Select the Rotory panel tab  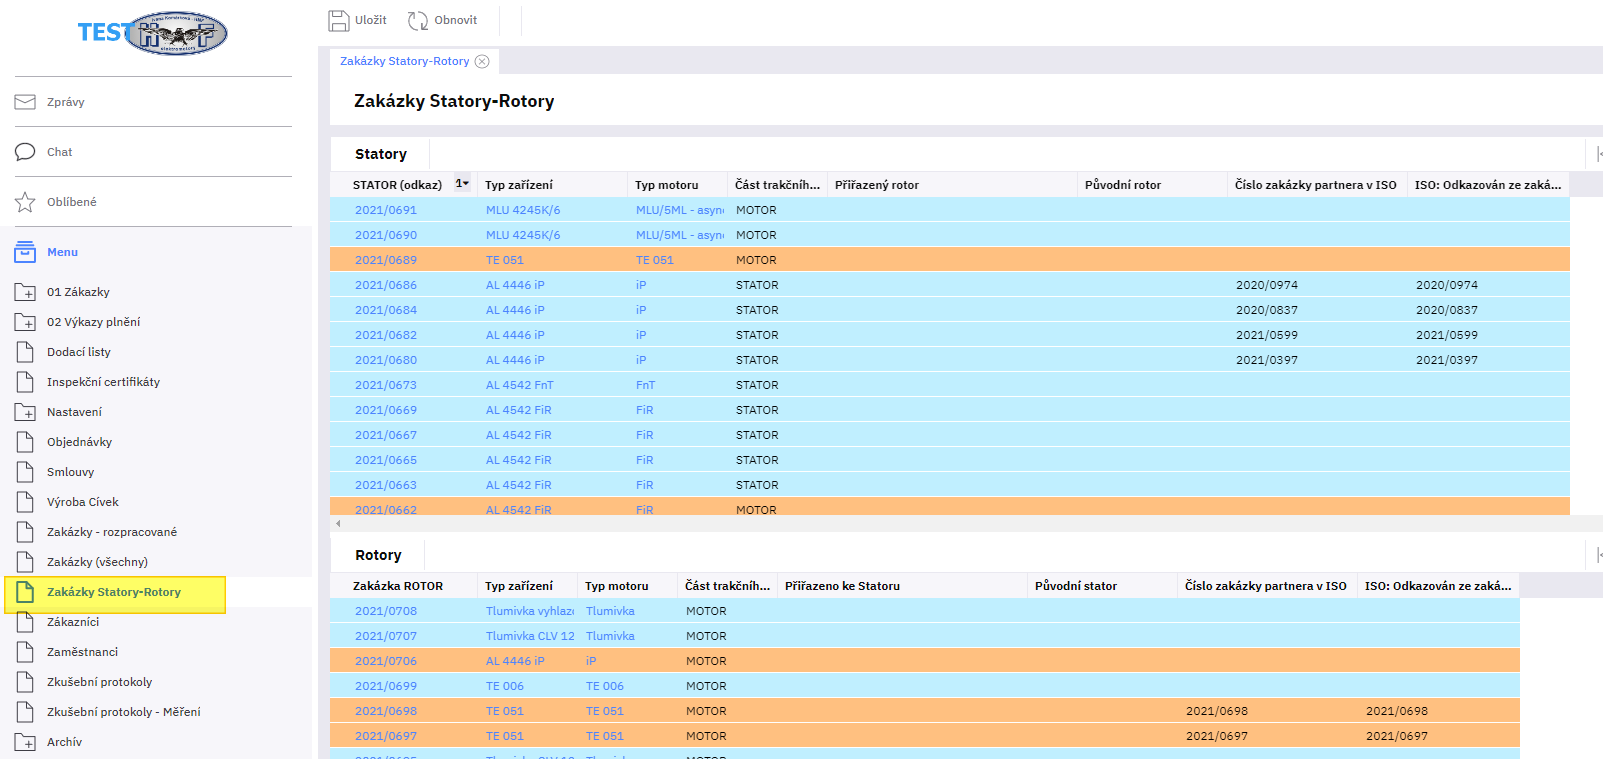coord(378,555)
